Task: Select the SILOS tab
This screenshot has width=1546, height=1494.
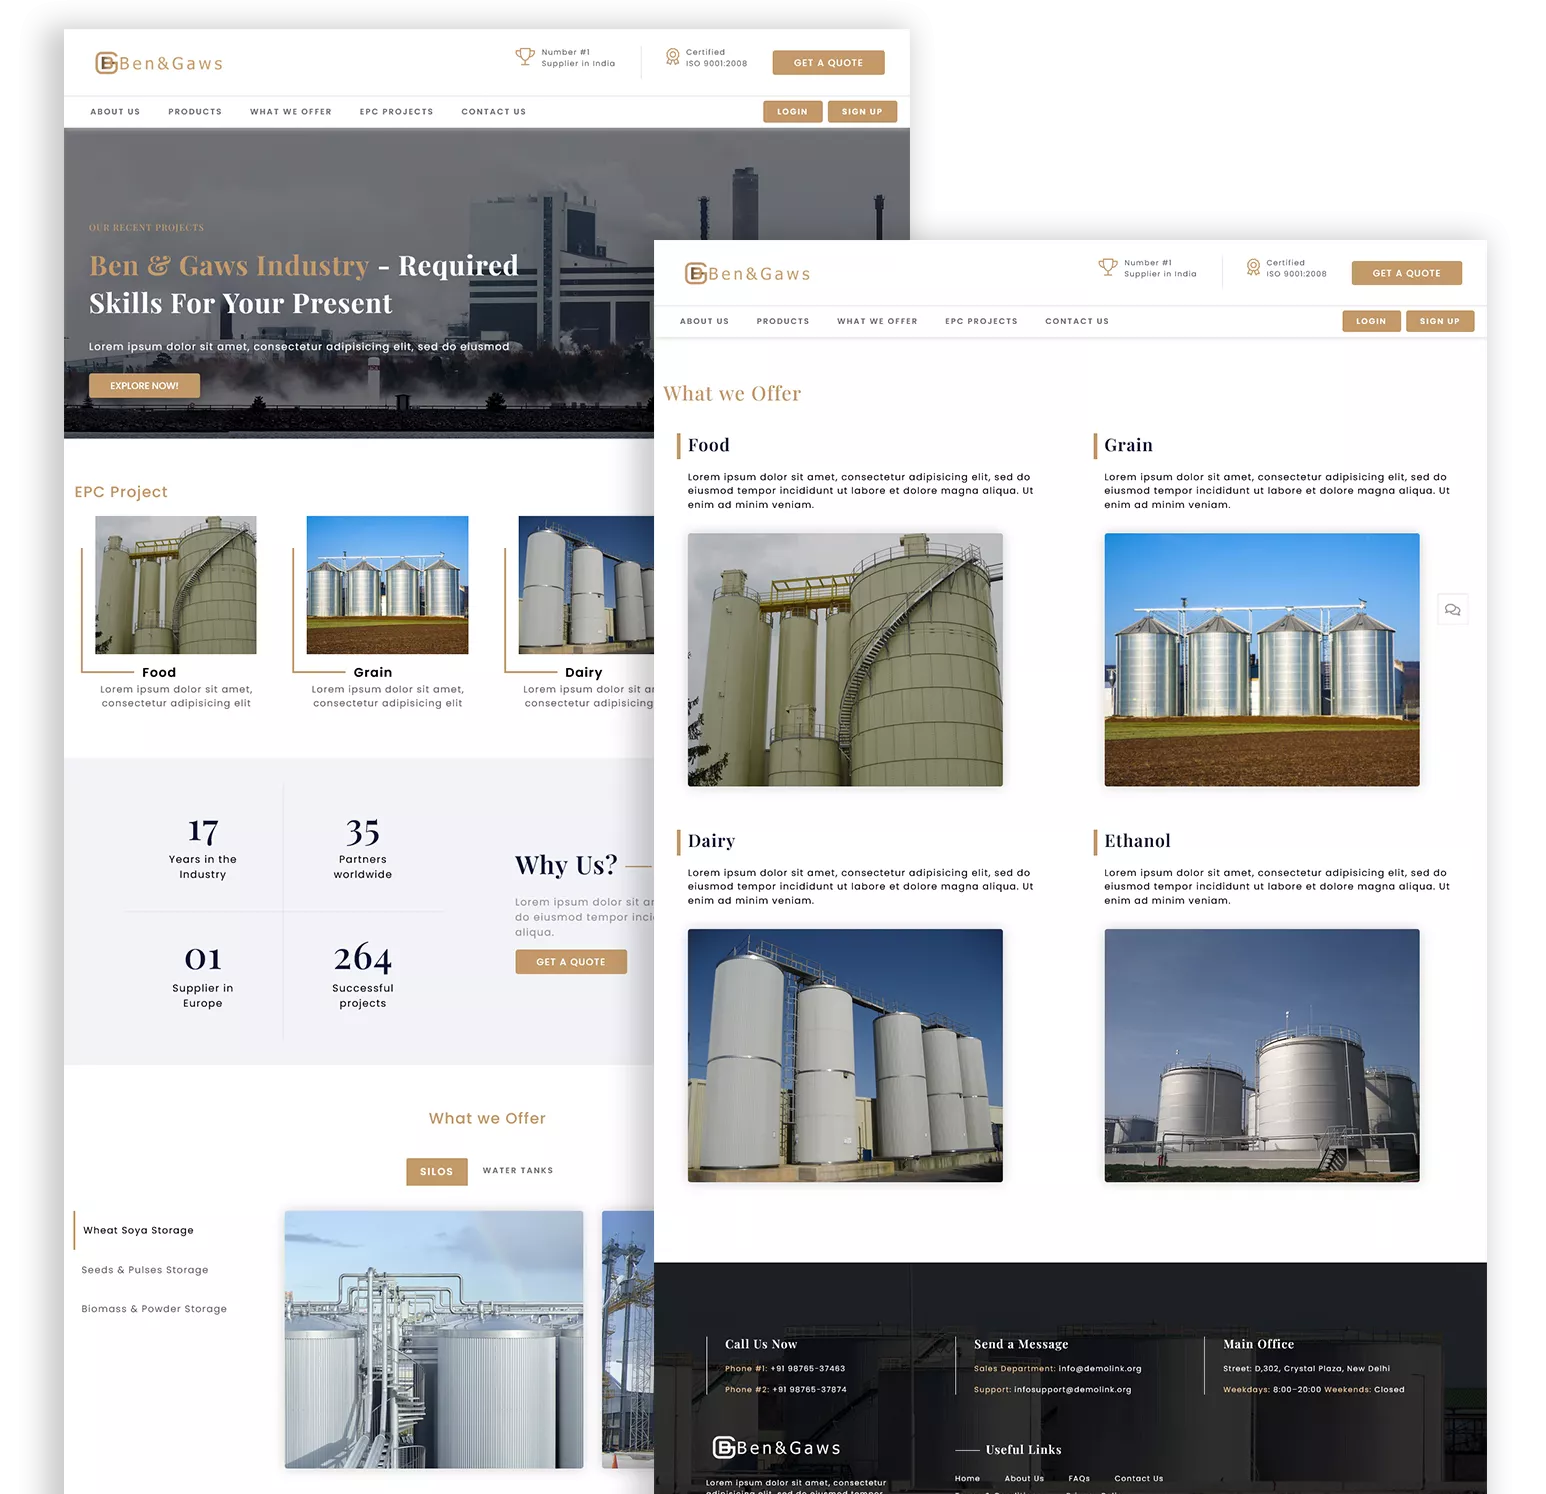Action: point(436,1171)
